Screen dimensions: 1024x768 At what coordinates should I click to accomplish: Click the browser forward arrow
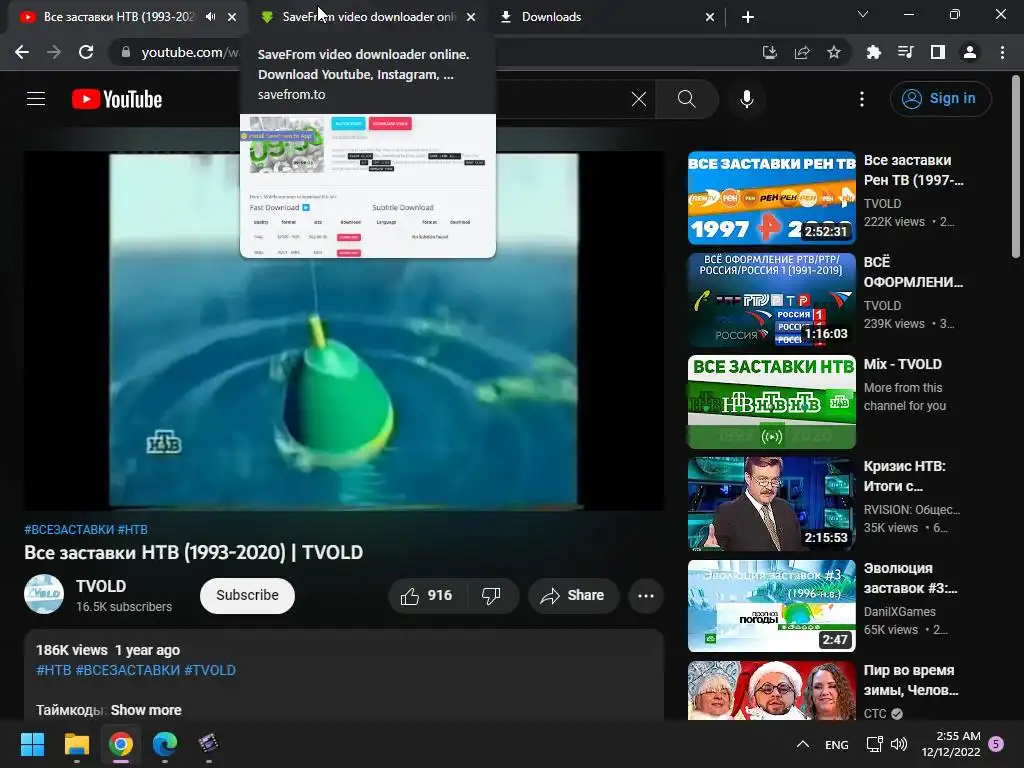(x=54, y=52)
